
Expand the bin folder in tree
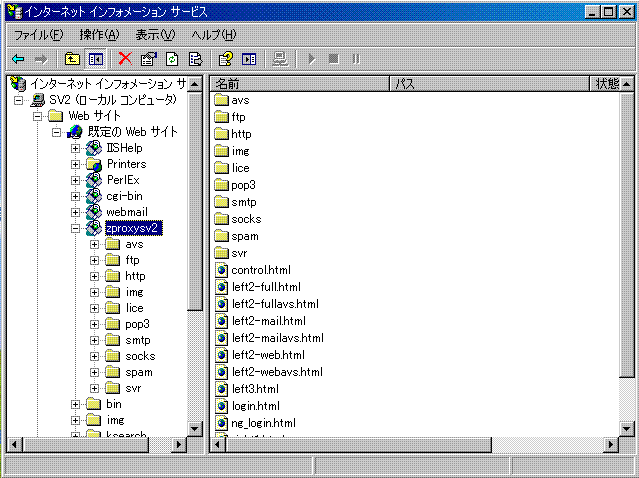[75, 404]
